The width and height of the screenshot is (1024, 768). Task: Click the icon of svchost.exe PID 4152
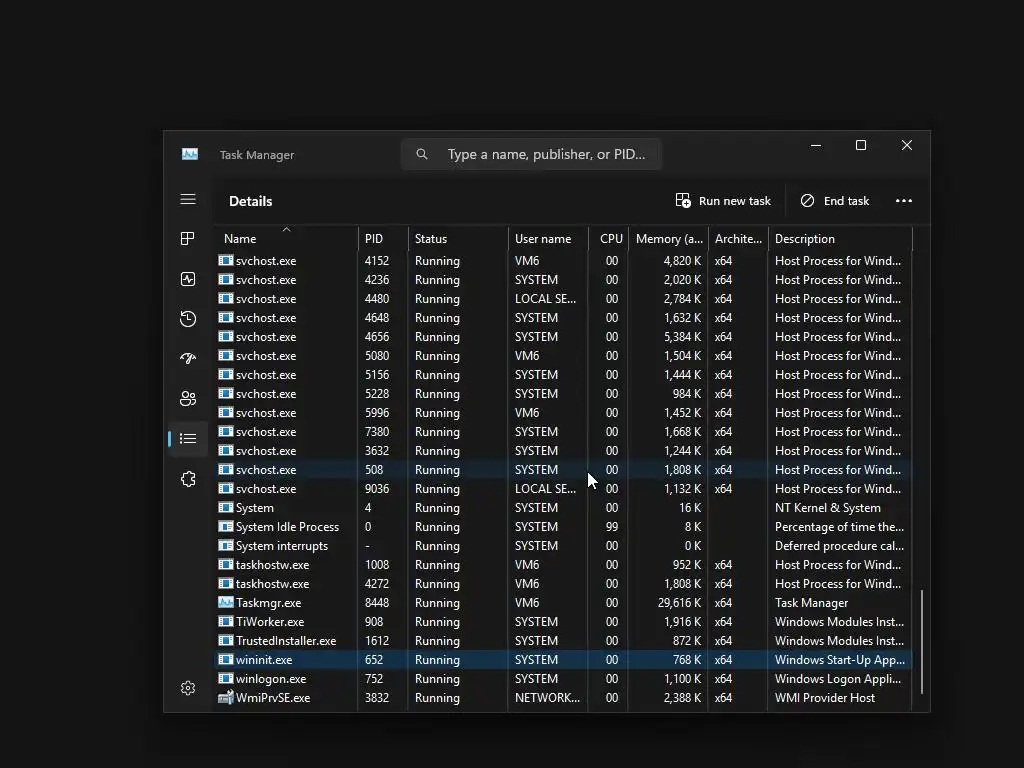(225, 261)
